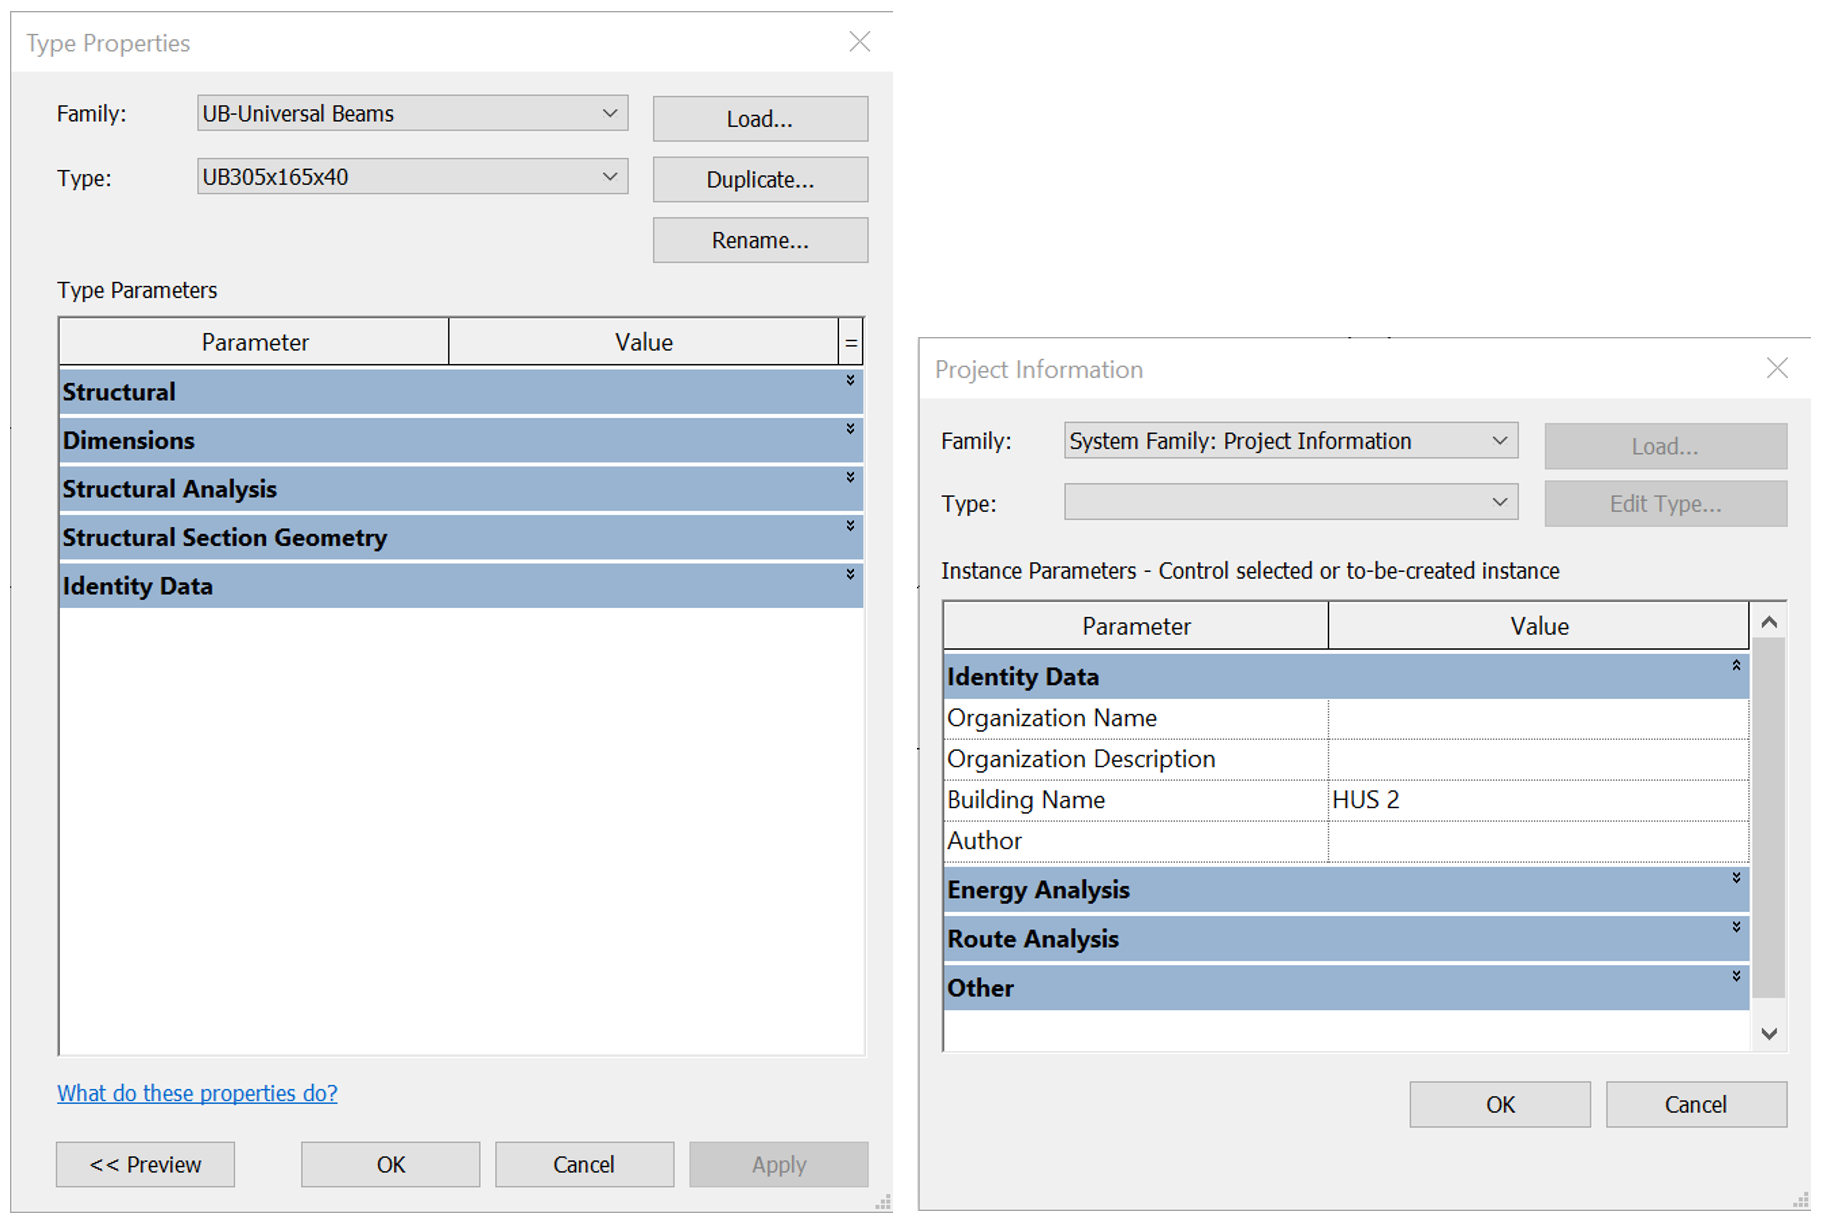The image size is (1822, 1221).
Task: Open 'What do these properties do?' link
Action: click(197, 1093)
